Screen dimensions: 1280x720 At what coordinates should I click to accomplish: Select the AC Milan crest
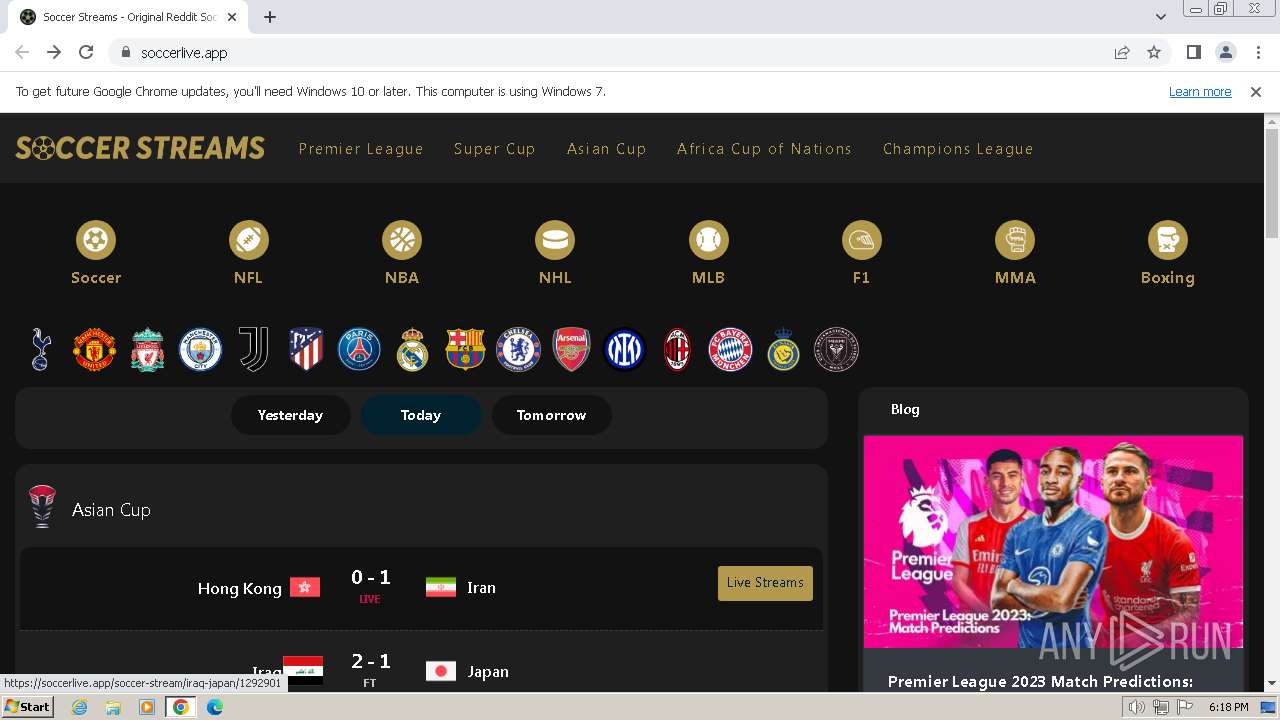coord(677,350)
